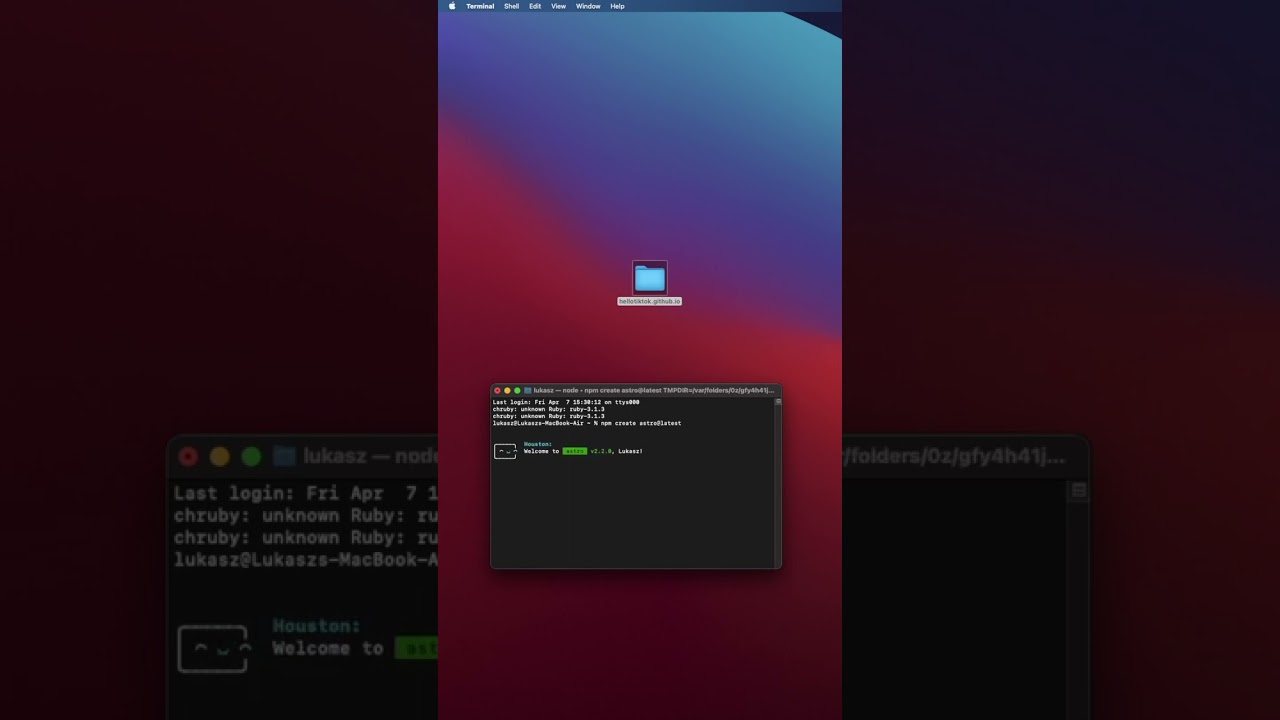
Task: Click the 'Houston:' label in Terminal
Action: pyautogui.click(x=538, y=444)
